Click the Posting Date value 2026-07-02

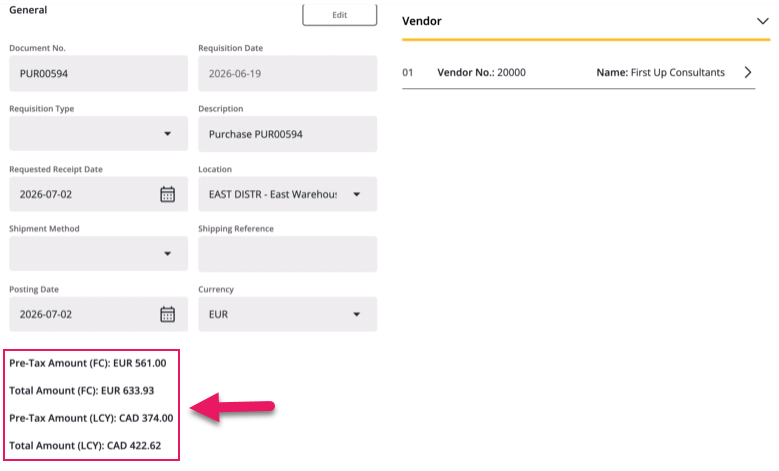(x=46, y=314)
